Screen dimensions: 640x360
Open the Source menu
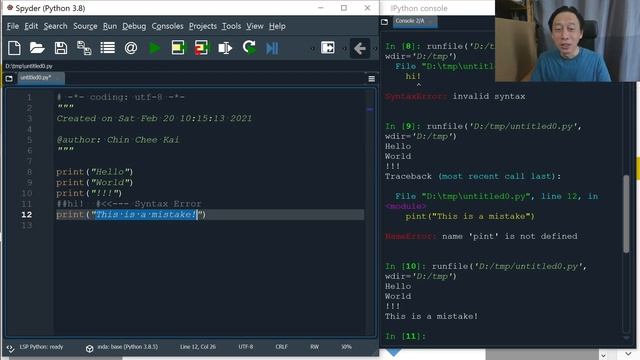[85, 26]
